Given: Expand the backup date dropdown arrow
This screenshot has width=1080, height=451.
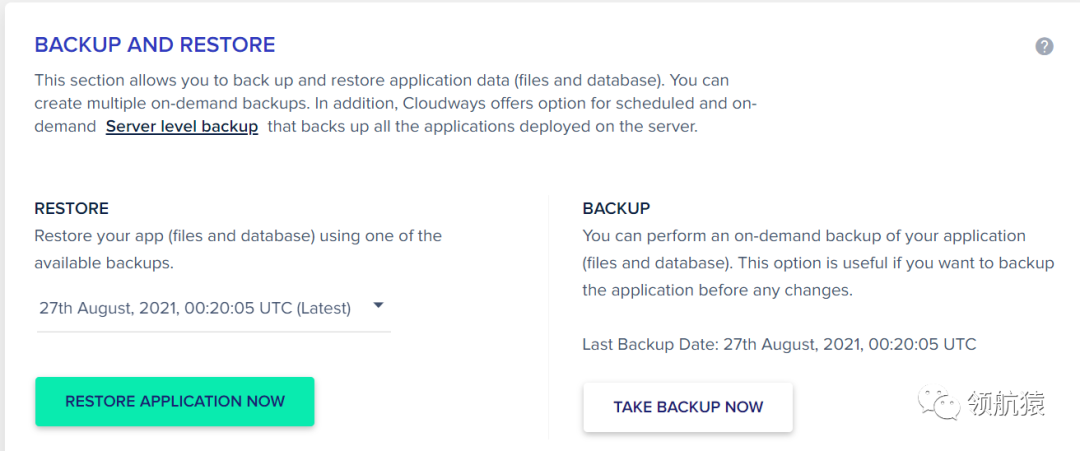Looking at the screenshot, I should pos(378,306).
